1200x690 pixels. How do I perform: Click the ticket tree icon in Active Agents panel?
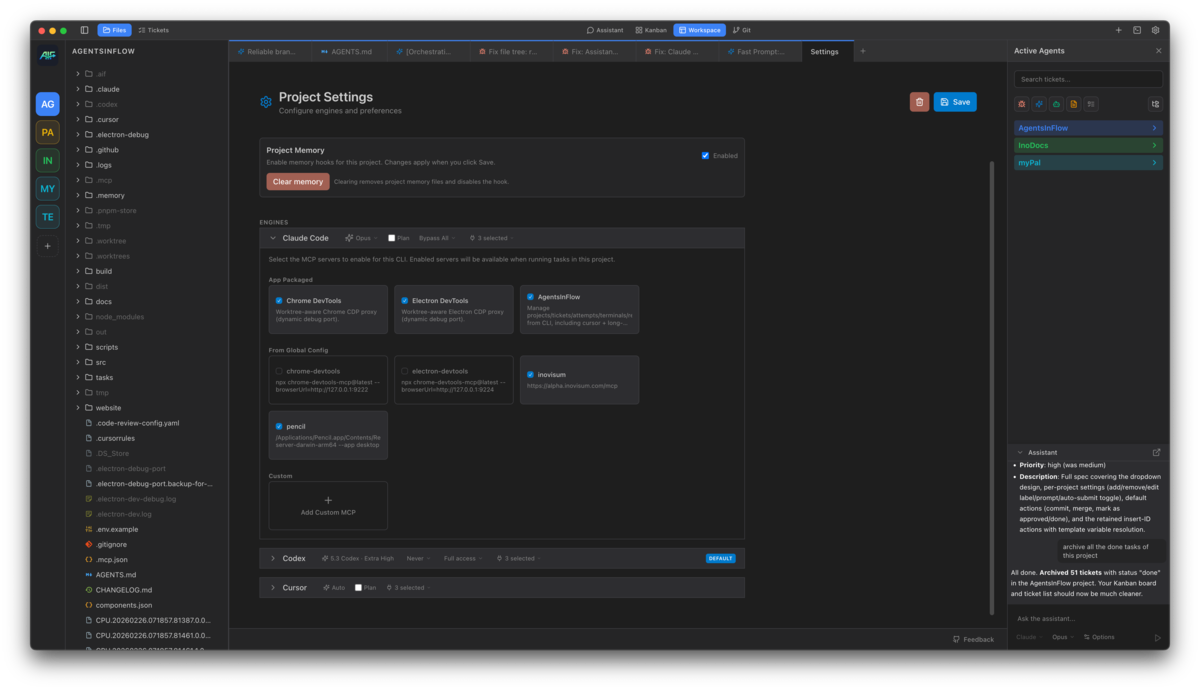click(1155, 103)
